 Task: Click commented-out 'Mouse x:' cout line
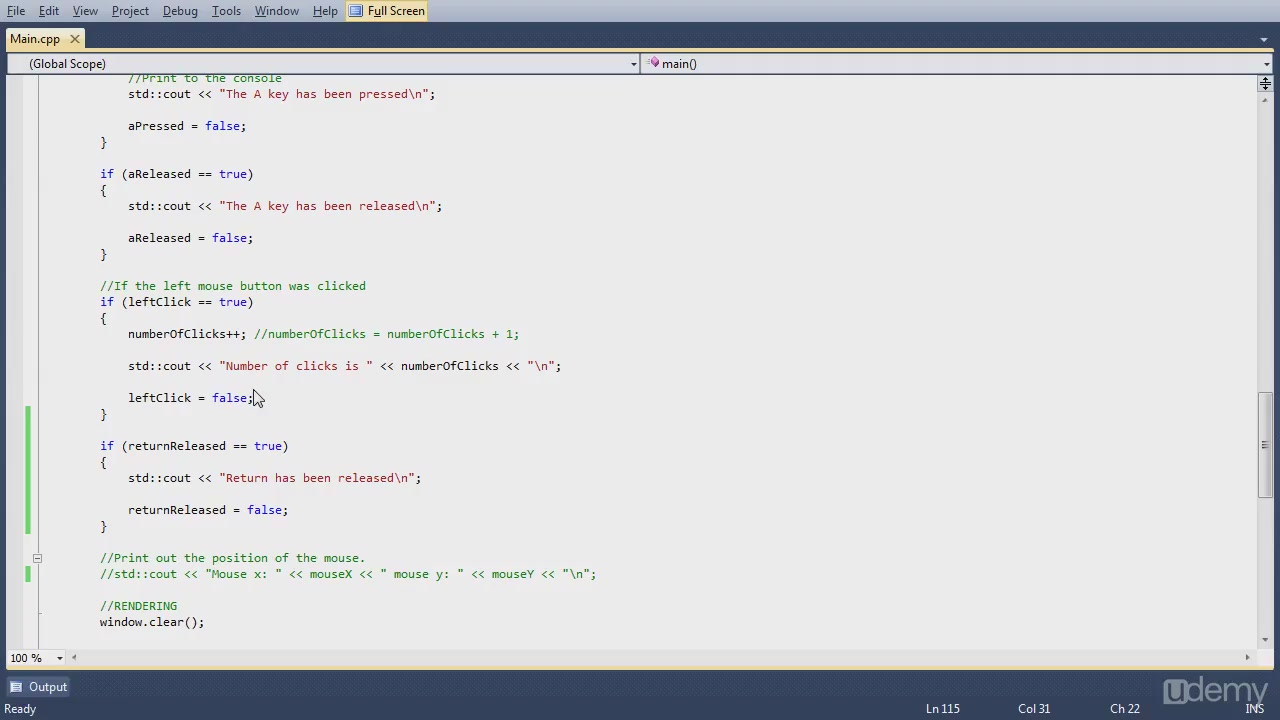click(x=348, y=574)
